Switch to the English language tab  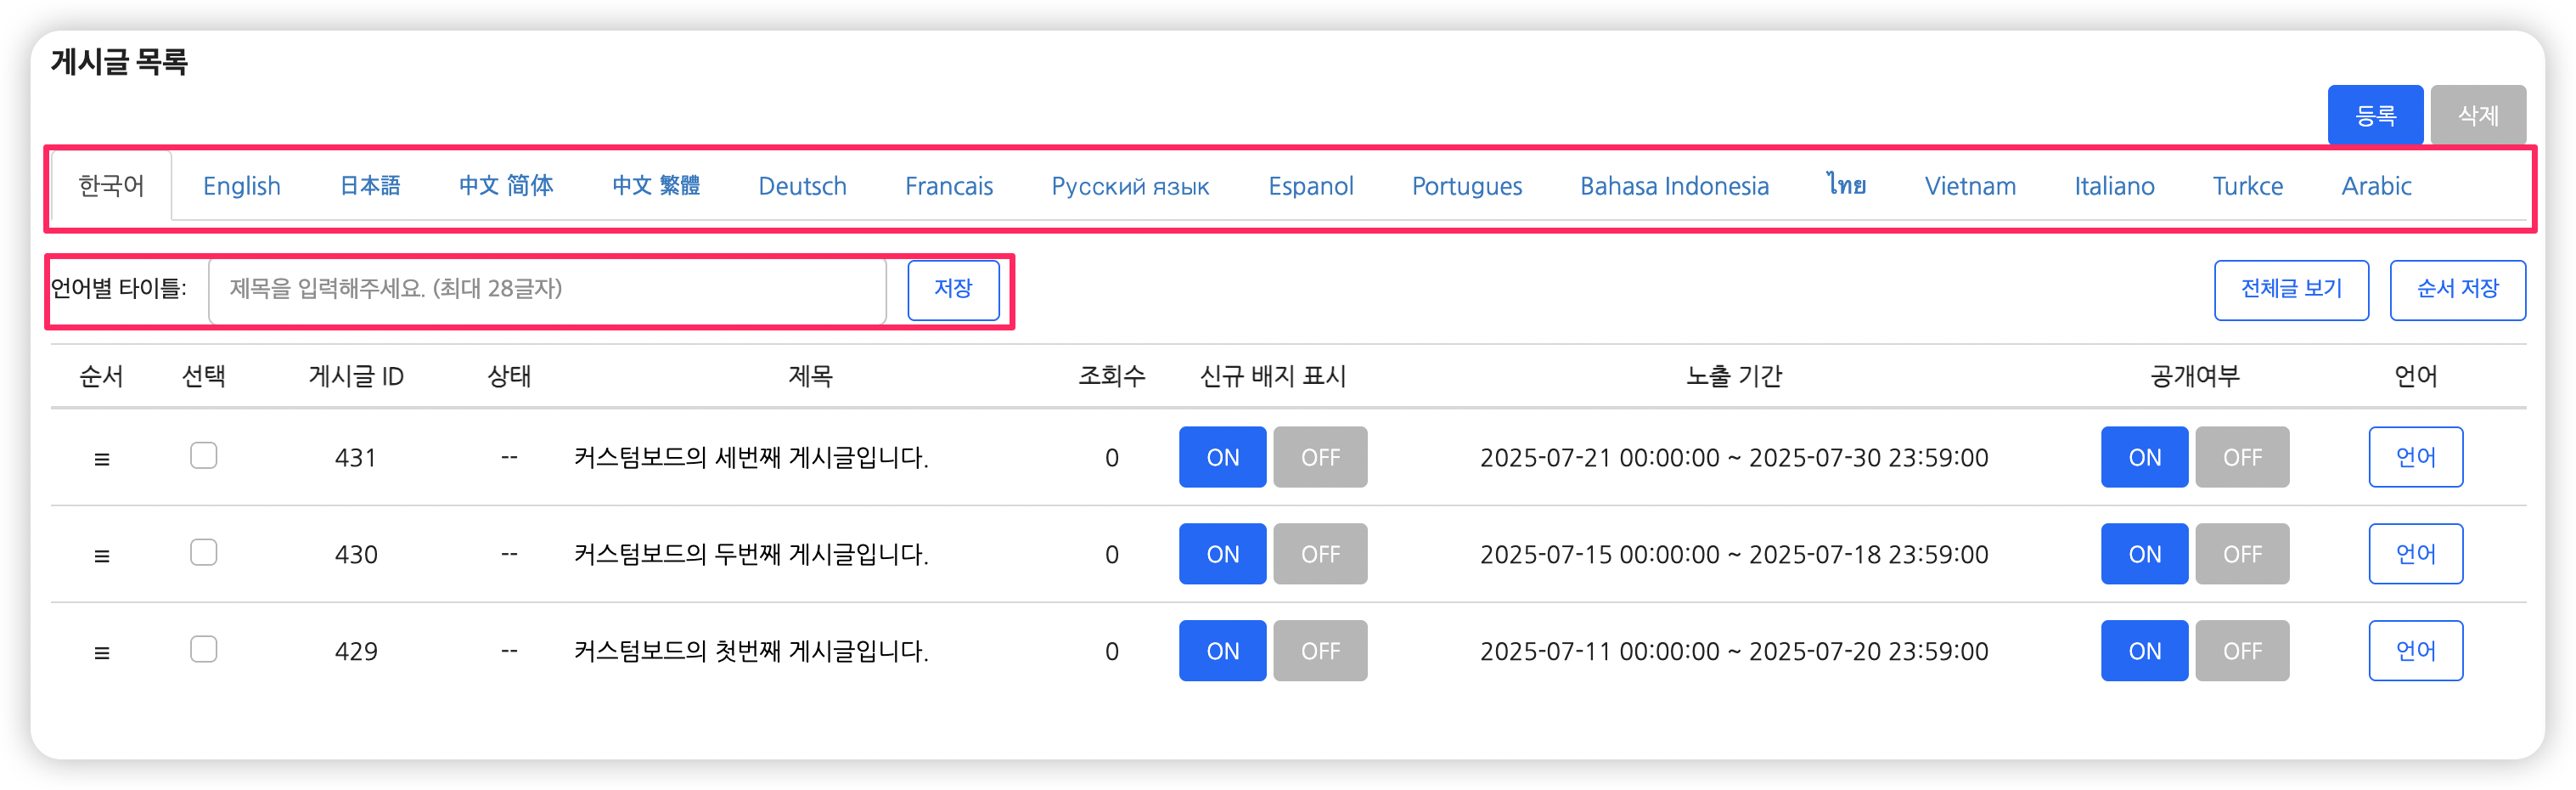242,187
